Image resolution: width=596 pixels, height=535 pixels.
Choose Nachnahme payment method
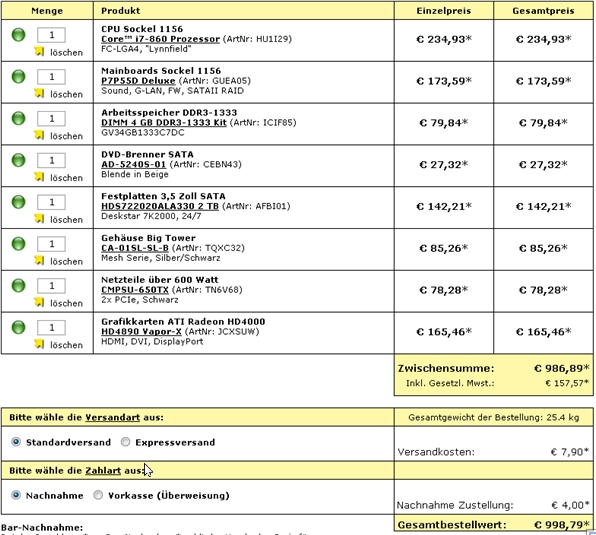16,495
